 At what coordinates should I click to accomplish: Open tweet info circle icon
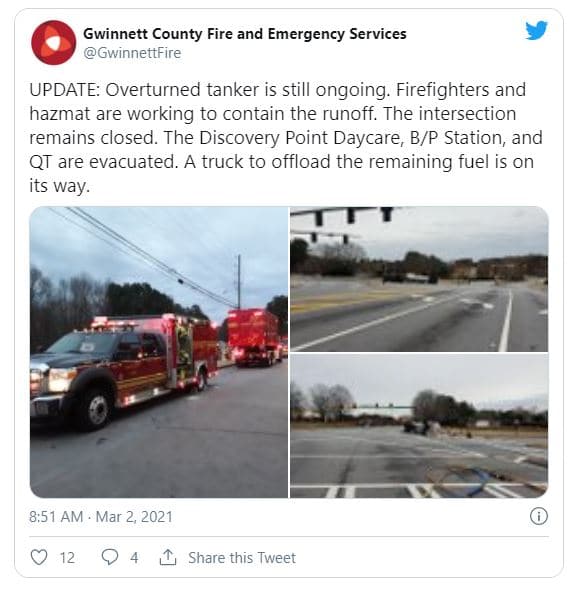[x=539, y=516]
